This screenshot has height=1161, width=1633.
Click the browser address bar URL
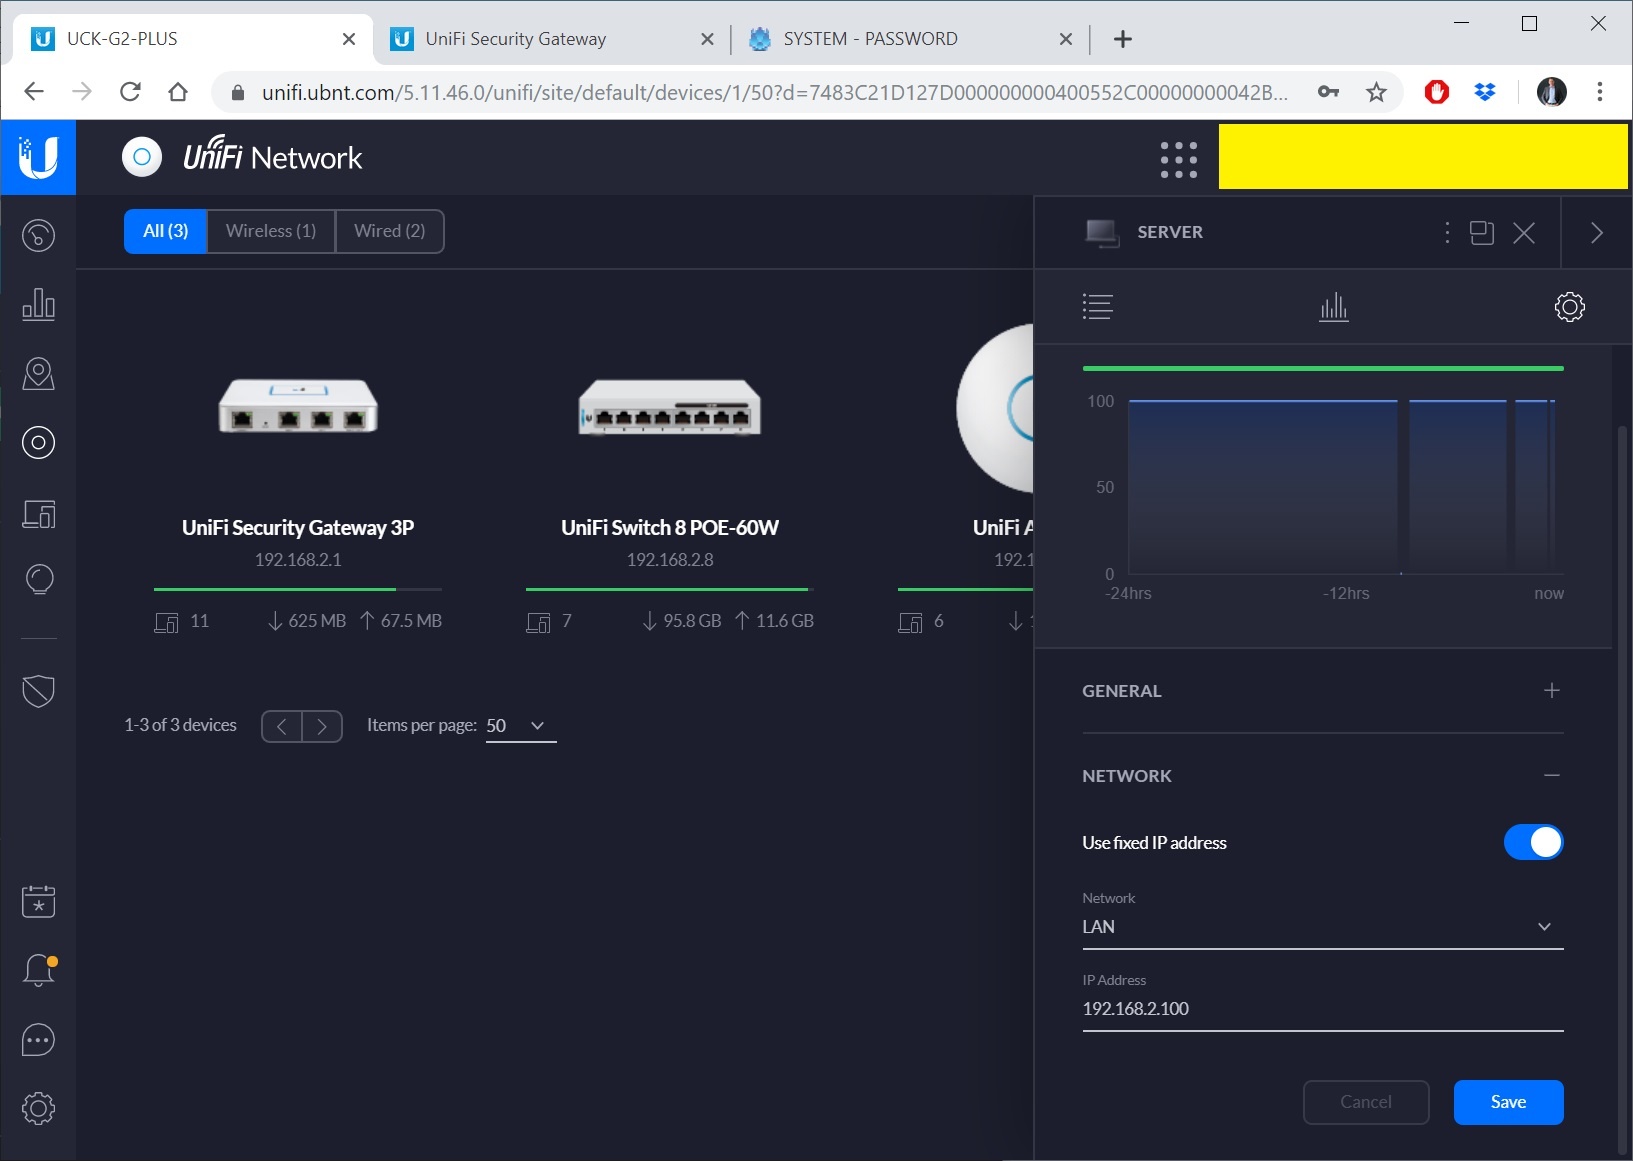point(774,93)
